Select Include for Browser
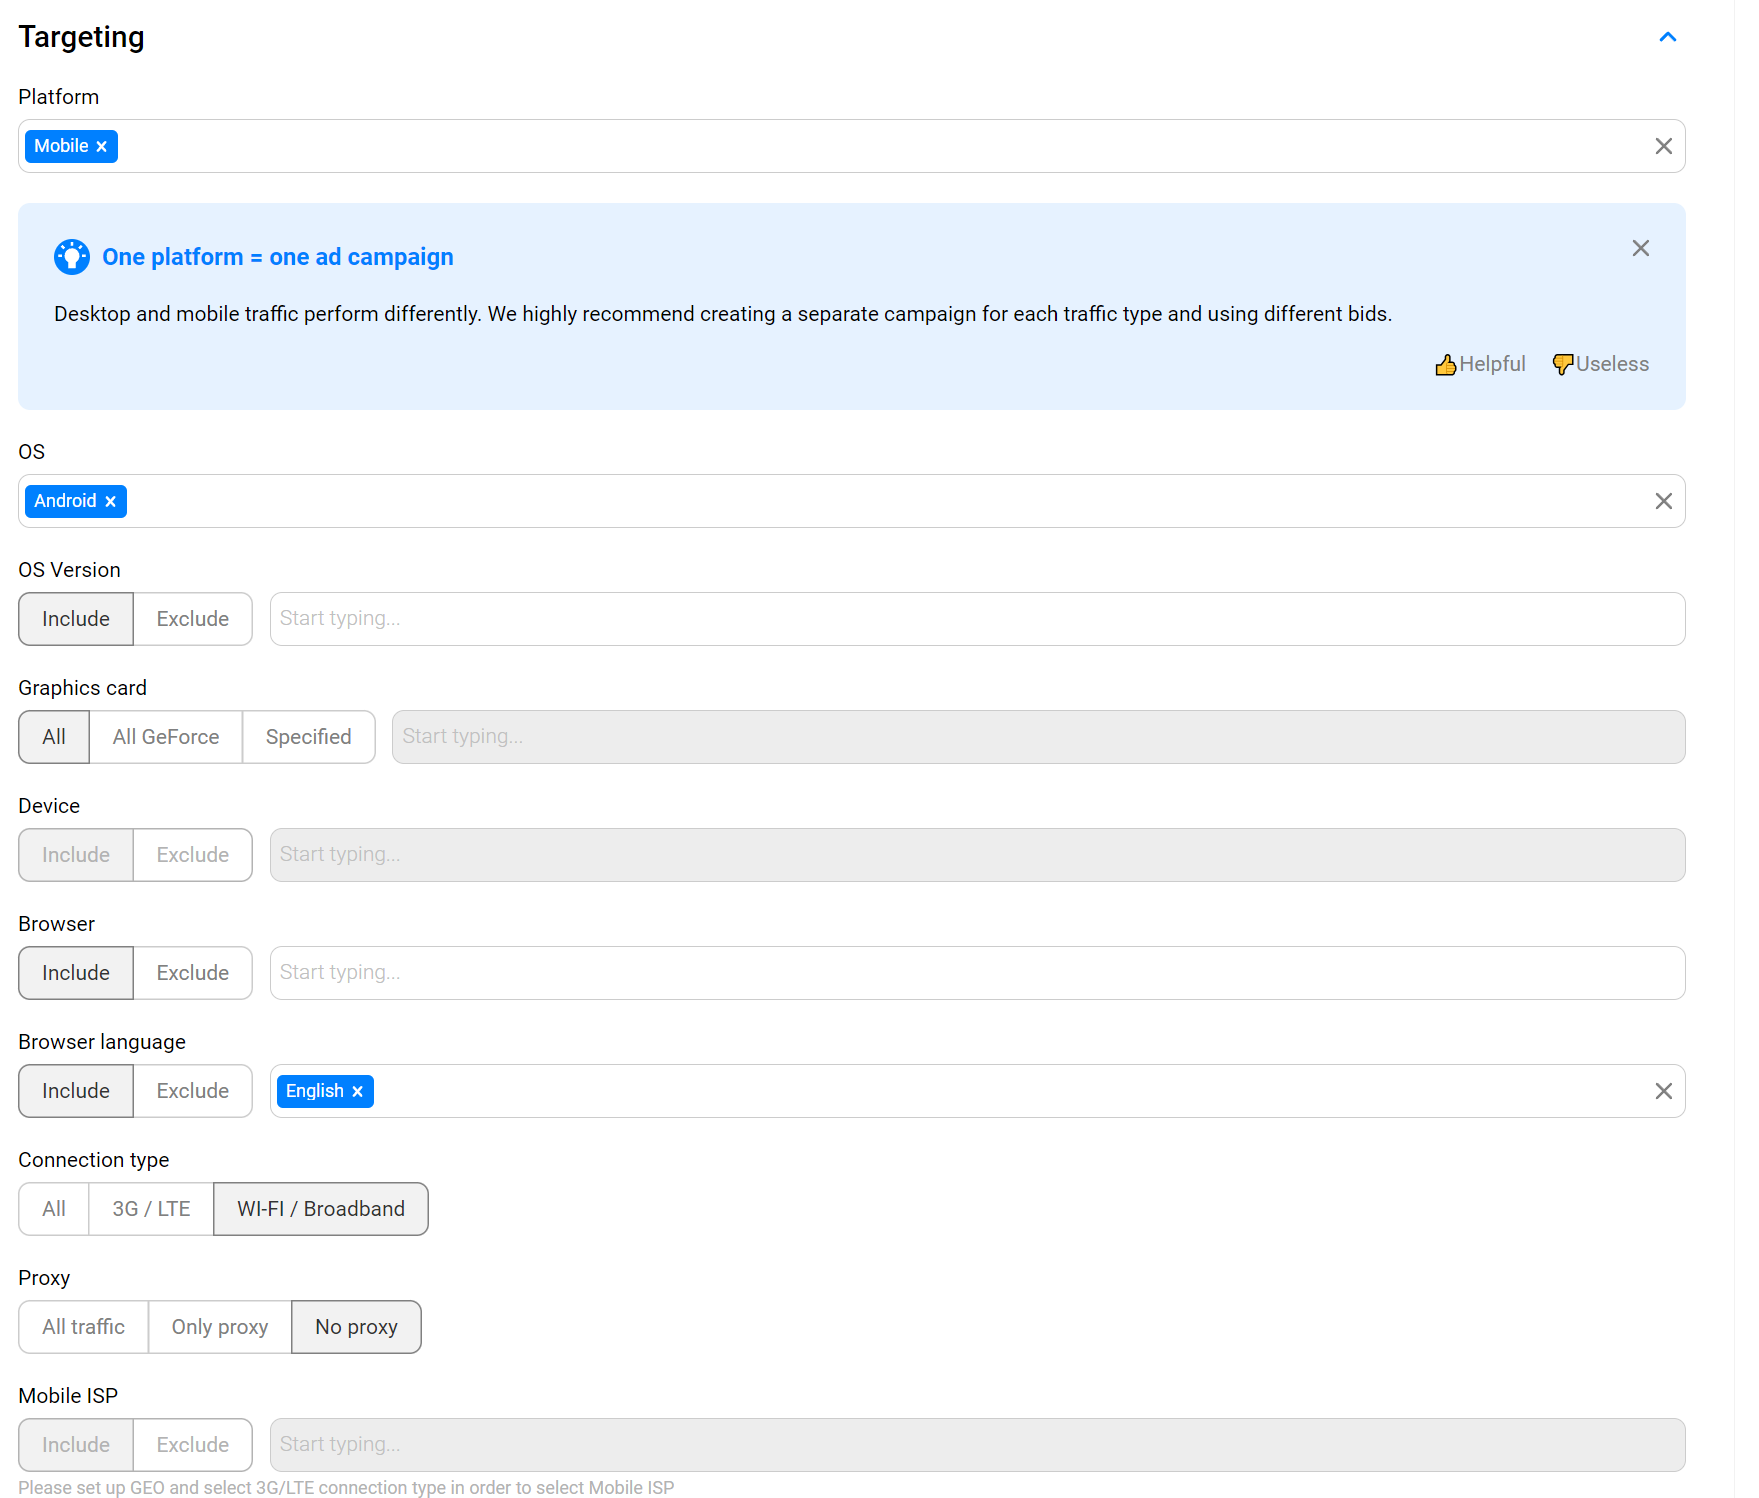Image resolution: width=1759 pixels, height=1498 pixels. (x=76, y=973)
